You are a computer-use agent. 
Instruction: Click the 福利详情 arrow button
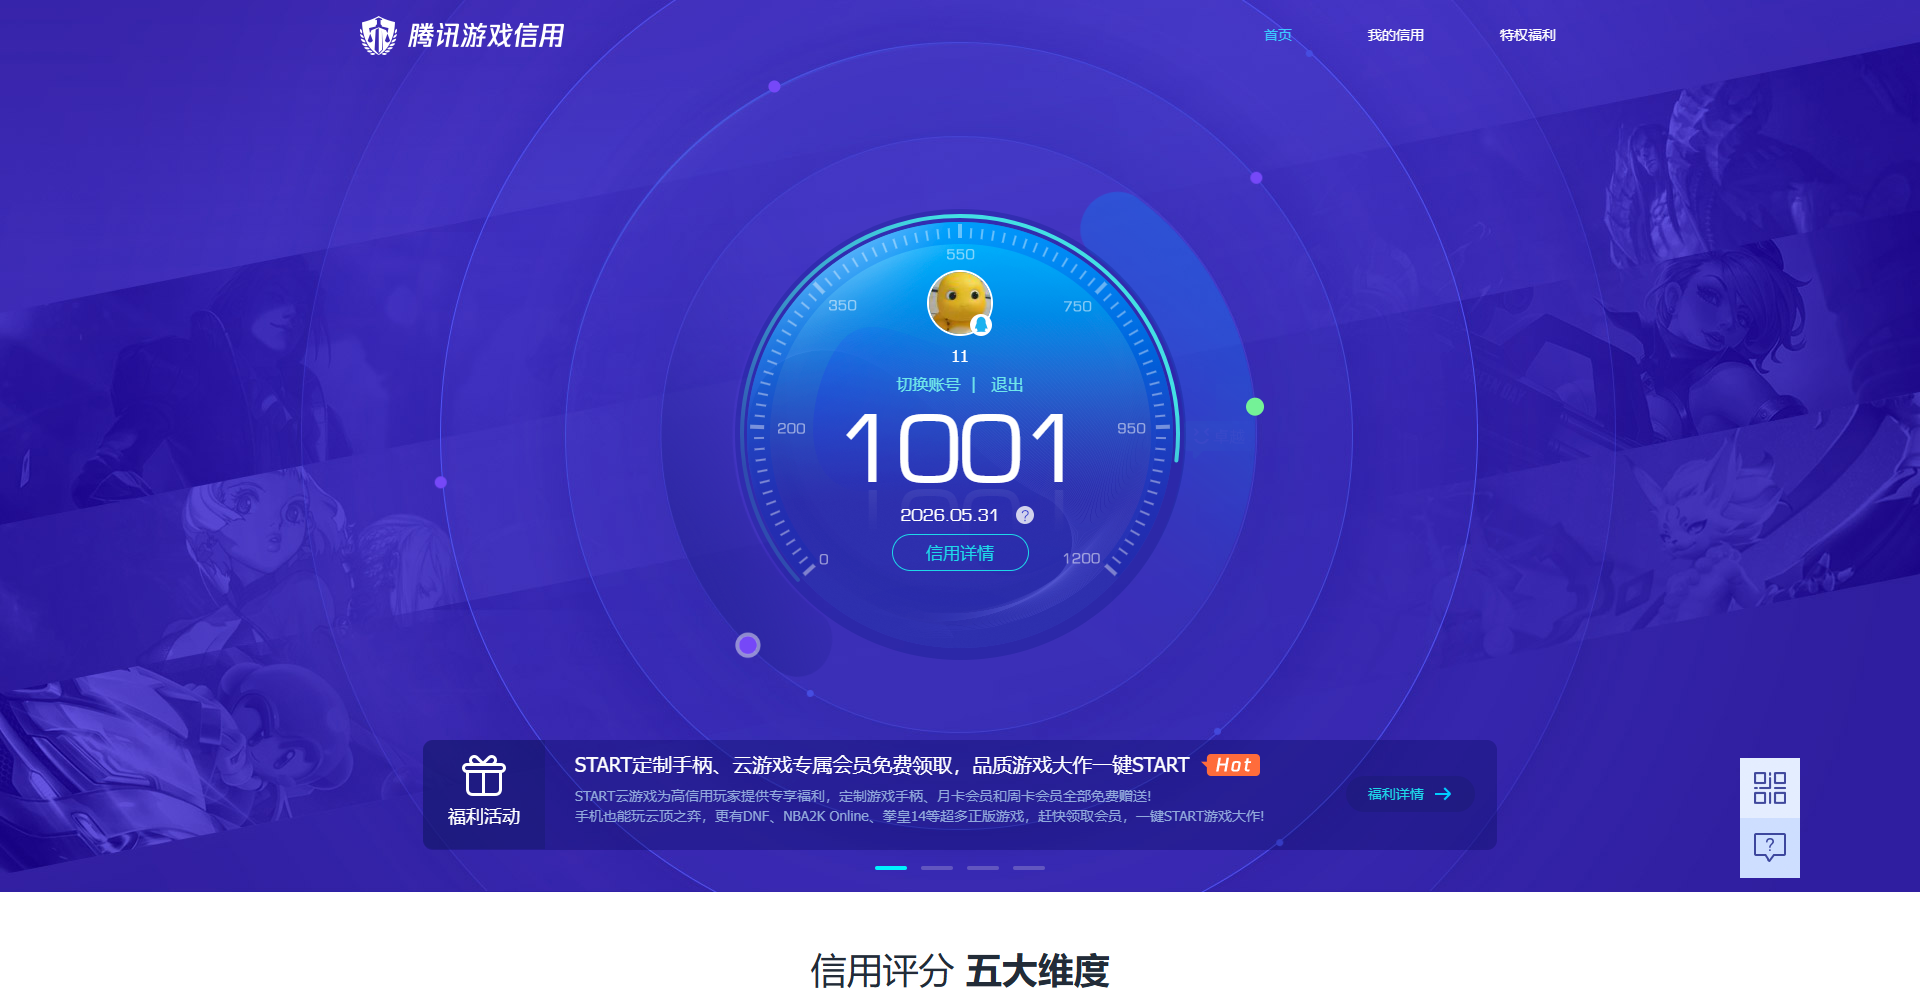coord(1410,794)
